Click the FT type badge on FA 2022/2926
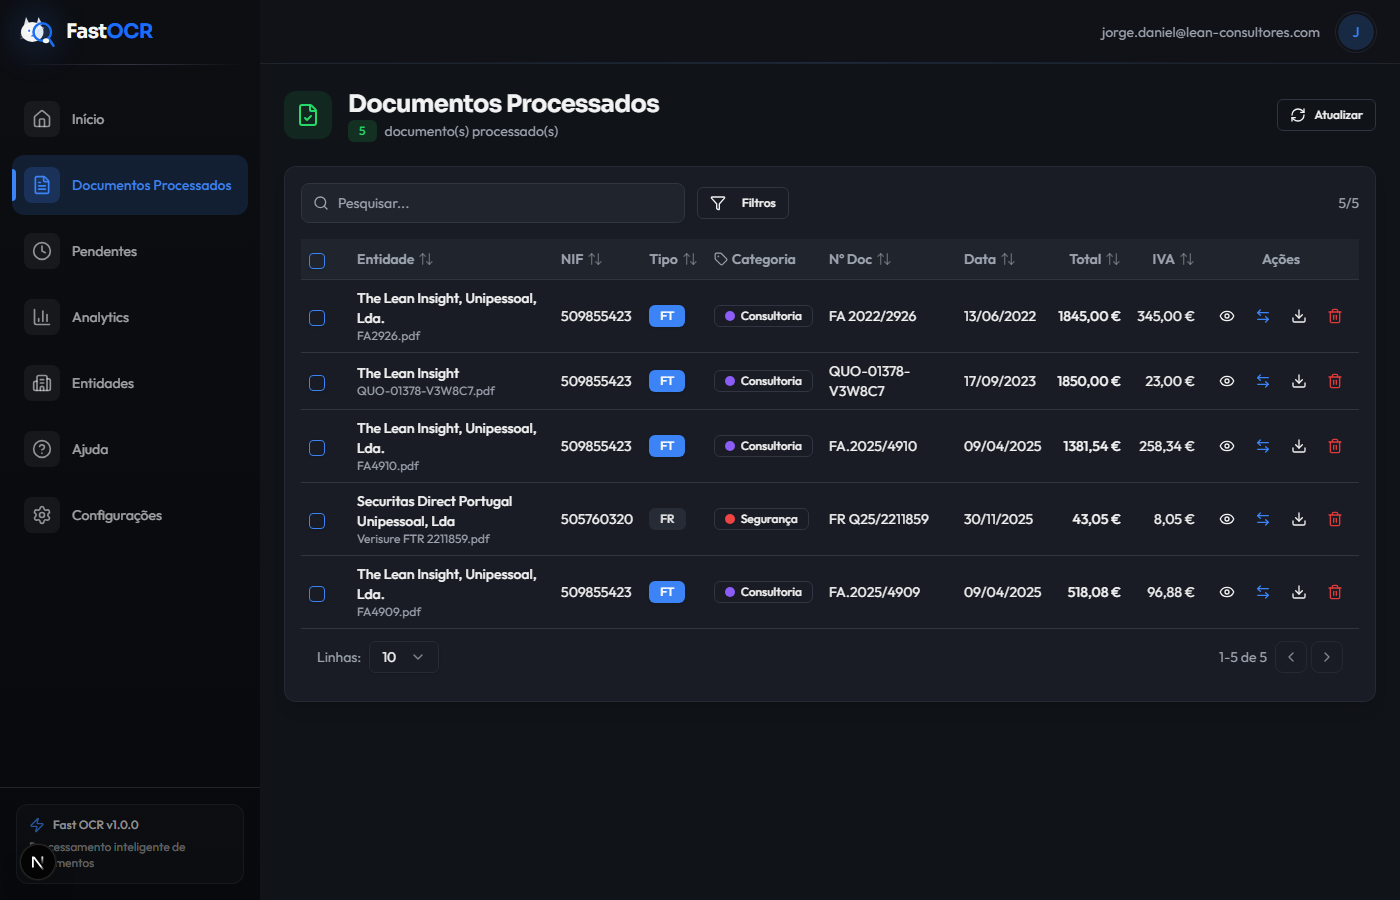1400x900 pixels. coord(667,315)
